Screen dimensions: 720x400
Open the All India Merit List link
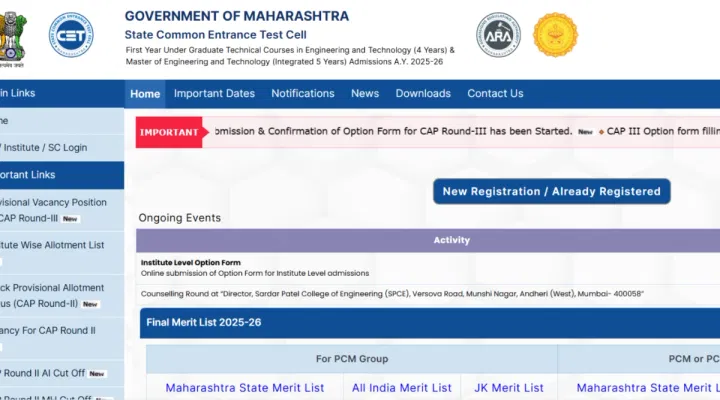pyautogui.click(x=401, y=388)
